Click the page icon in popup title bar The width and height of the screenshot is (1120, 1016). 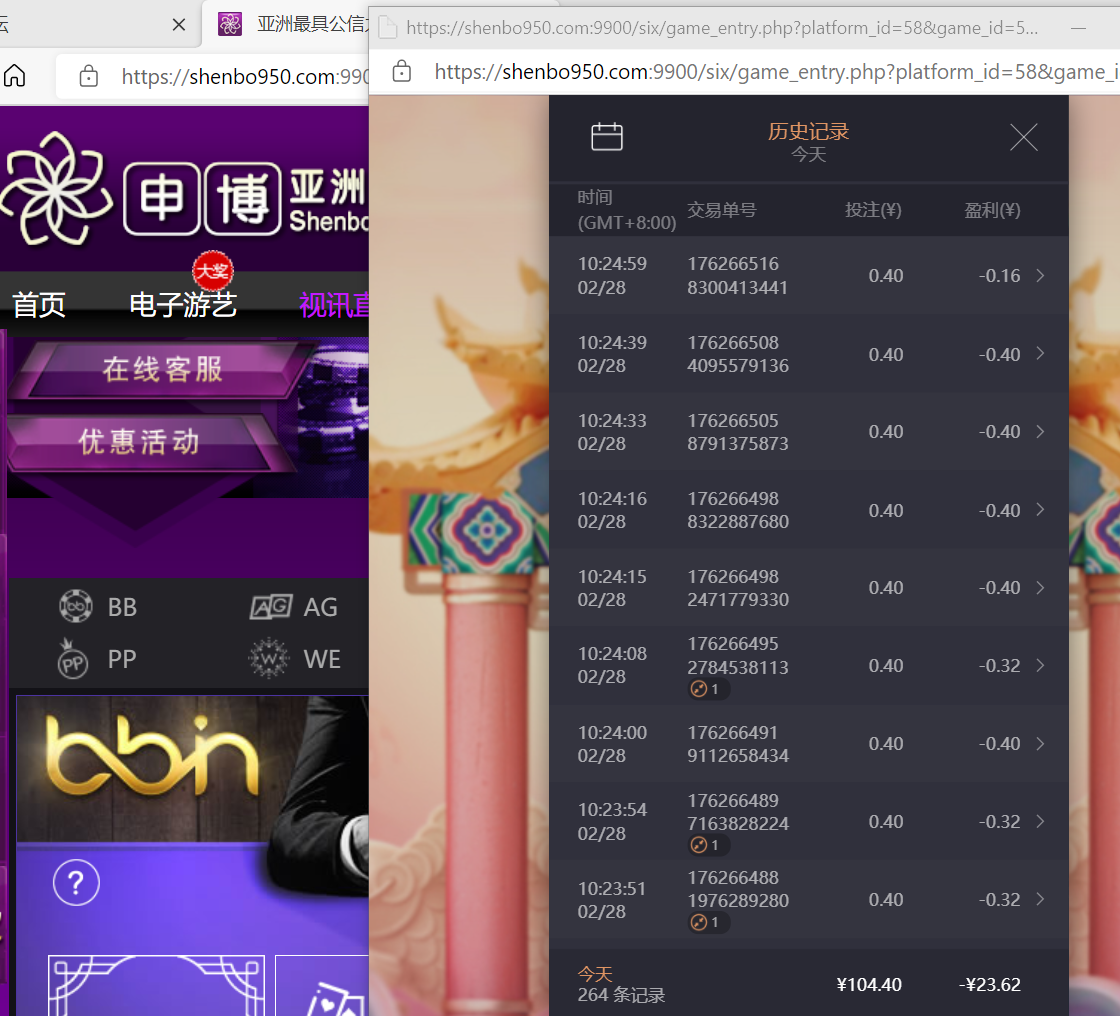387,27
